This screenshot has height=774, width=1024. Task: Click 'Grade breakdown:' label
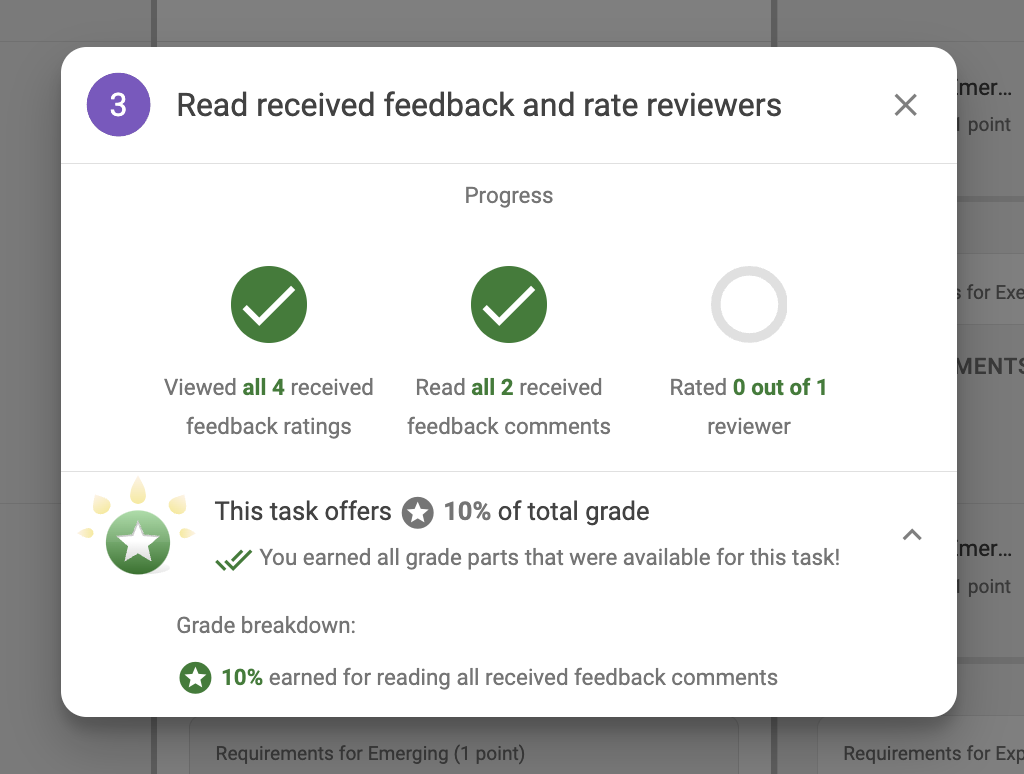[266, 627]
